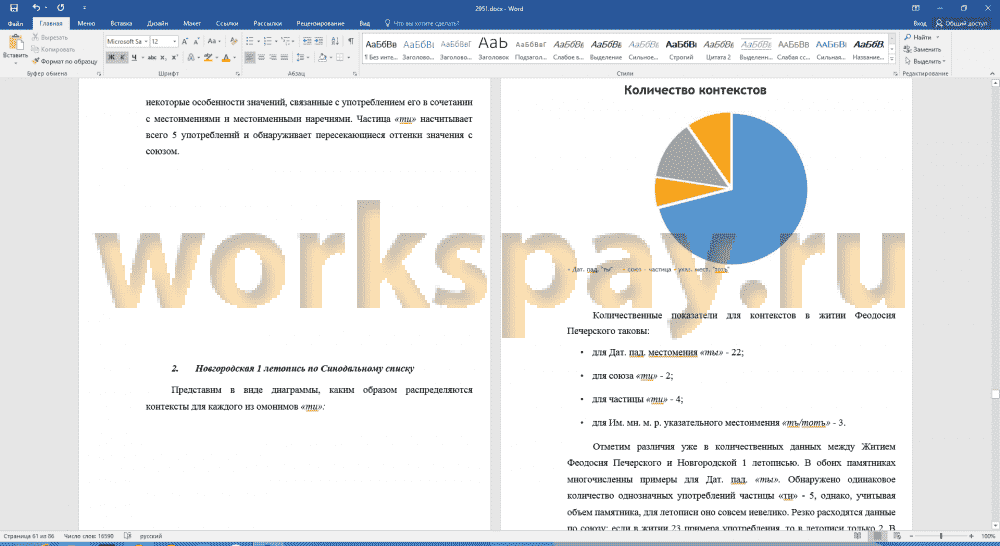Collapse the ribbon with the chevron
This screenshot has width=1000, height=546.
tap(992, 74)
